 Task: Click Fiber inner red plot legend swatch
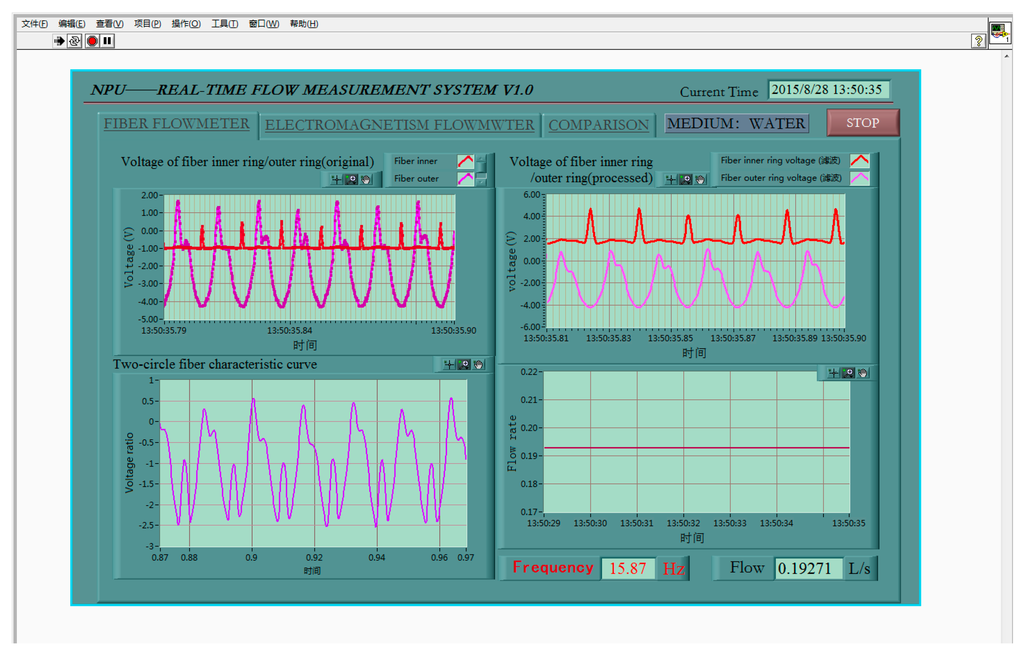465,161
